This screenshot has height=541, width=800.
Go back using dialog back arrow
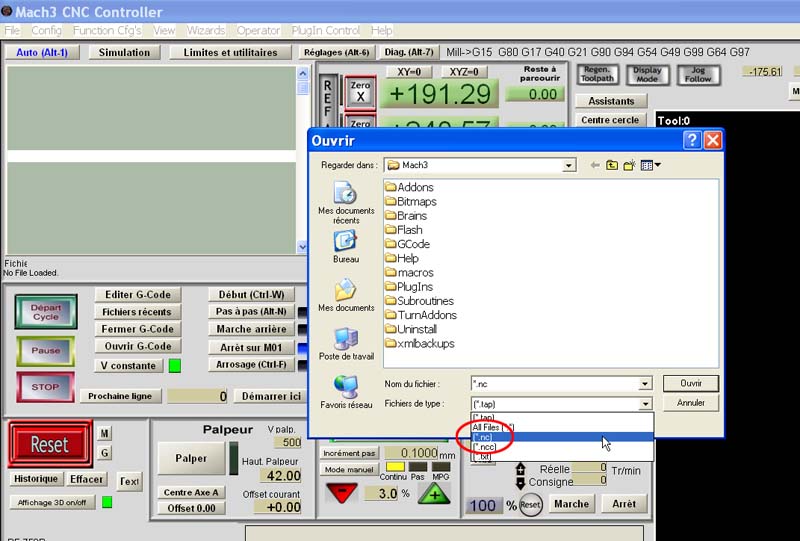pos(594,165)
